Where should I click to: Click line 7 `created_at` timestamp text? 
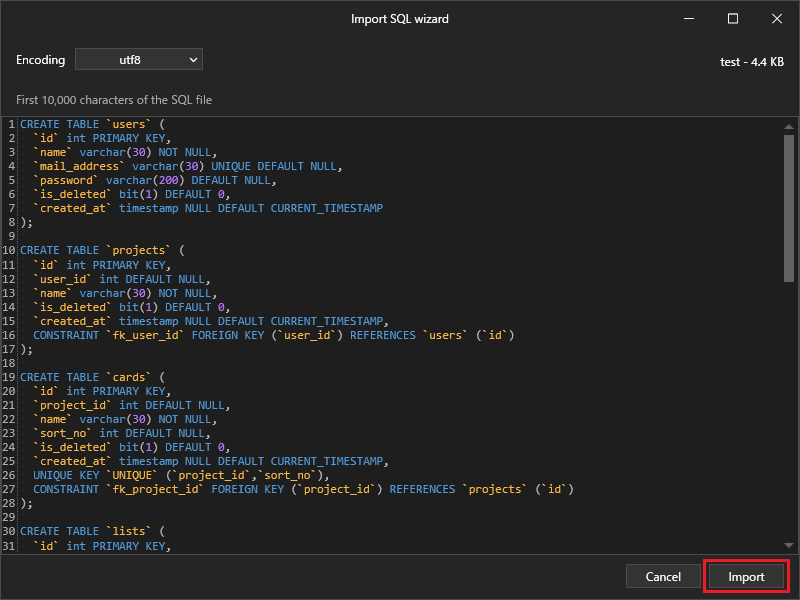pos(208,208)
